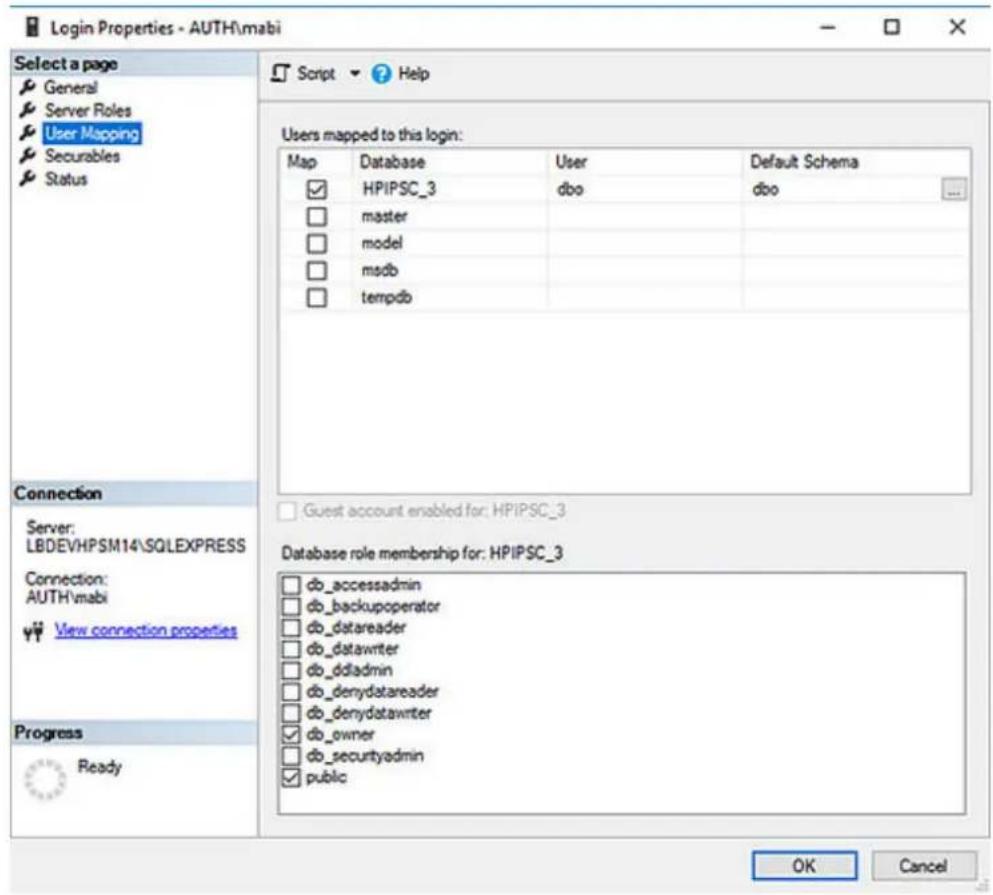Click the Script label in toolbar
The image size is (993, 895).
point(316,73)
